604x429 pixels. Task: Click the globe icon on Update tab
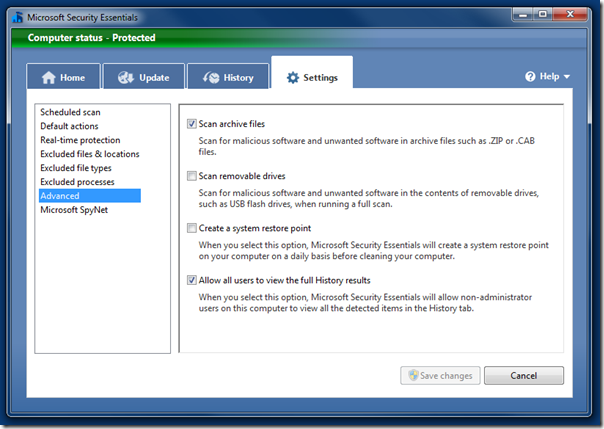[126, 77]
